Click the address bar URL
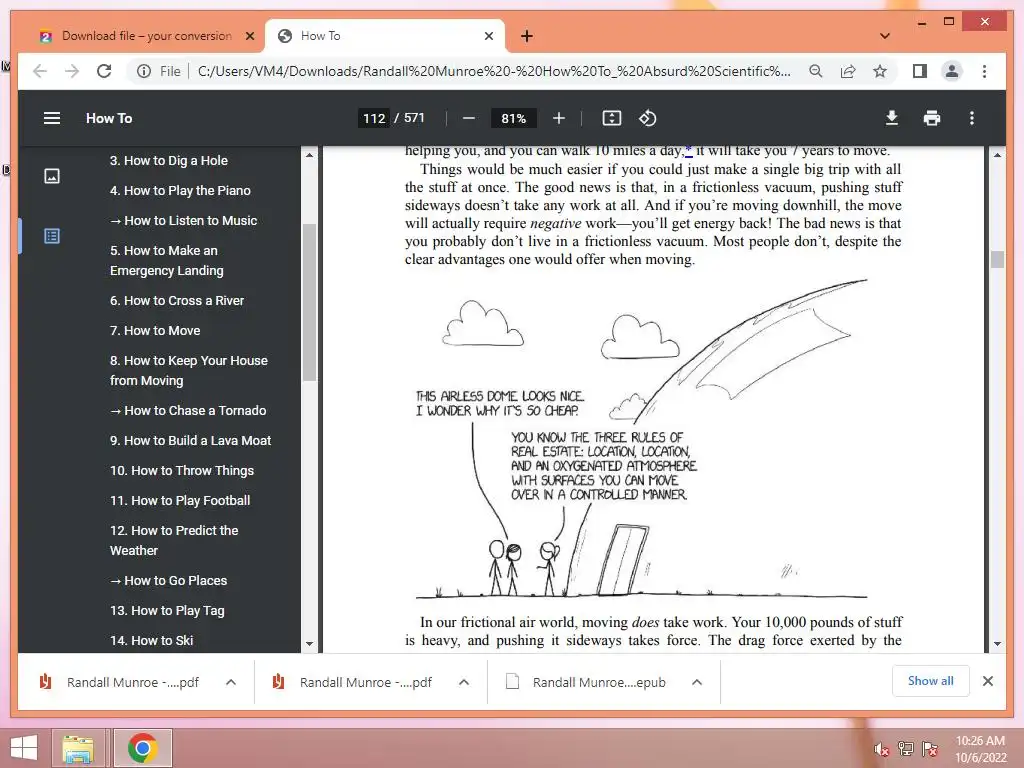 pyautogui.click(x=494, y=71)
